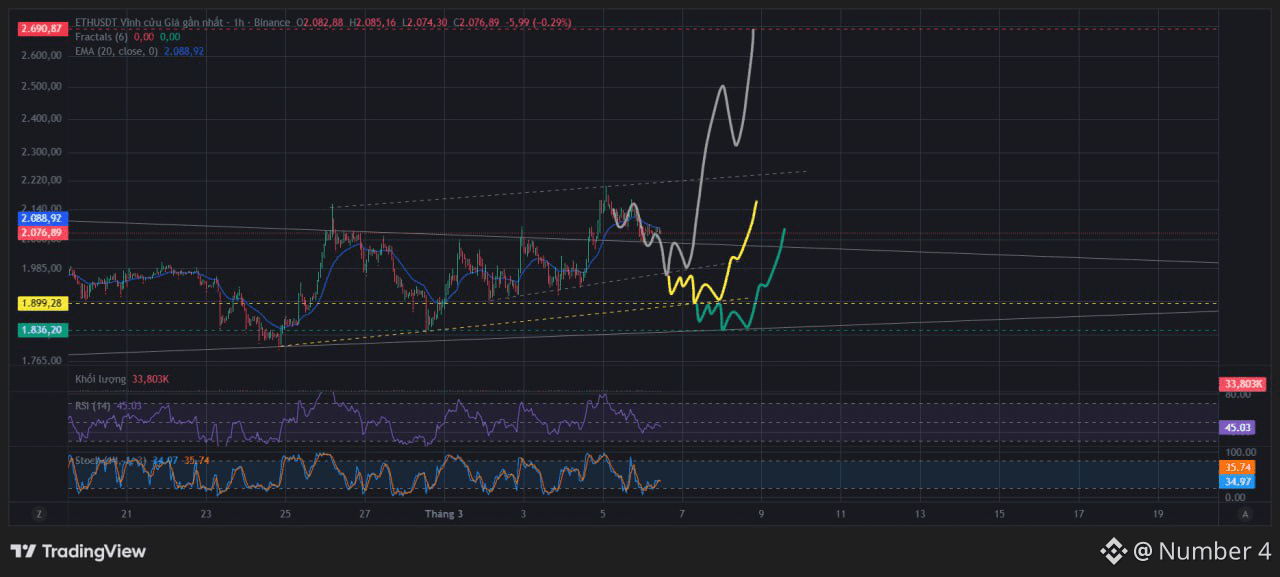This screenshot has height=577, width=1280.
Task: Click the 19 date on time axis
Action: 1158,514
